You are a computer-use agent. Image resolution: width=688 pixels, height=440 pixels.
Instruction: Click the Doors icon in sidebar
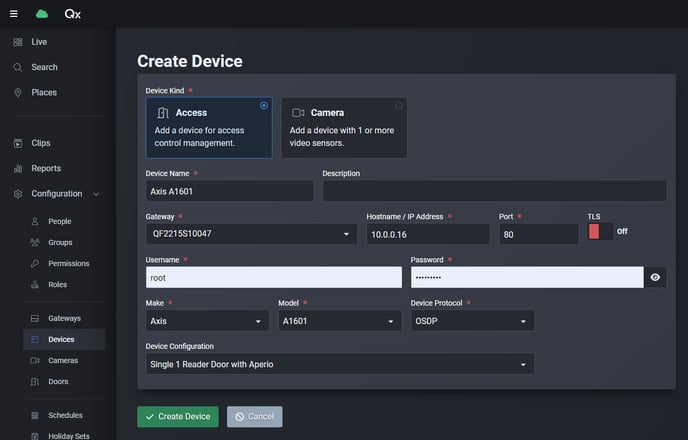click(35, 382)
